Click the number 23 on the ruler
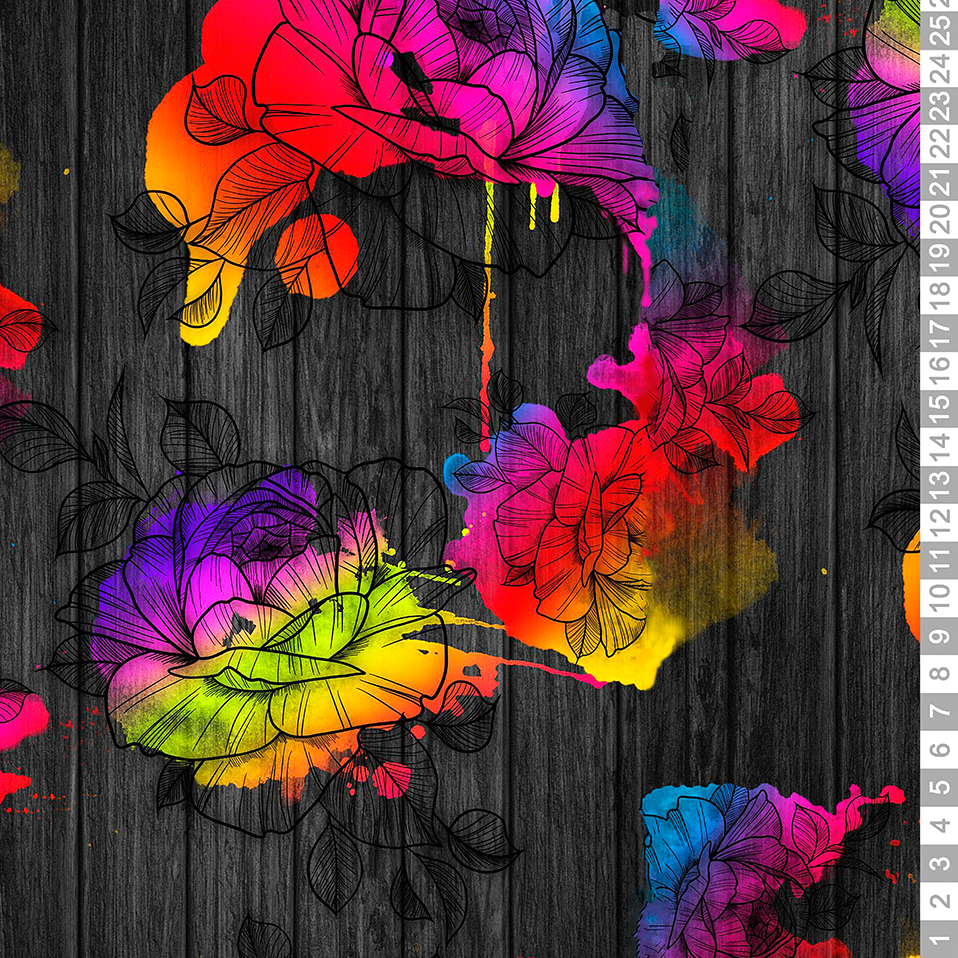Viewport: 958px width, 958px height. (x=938, y=104)
